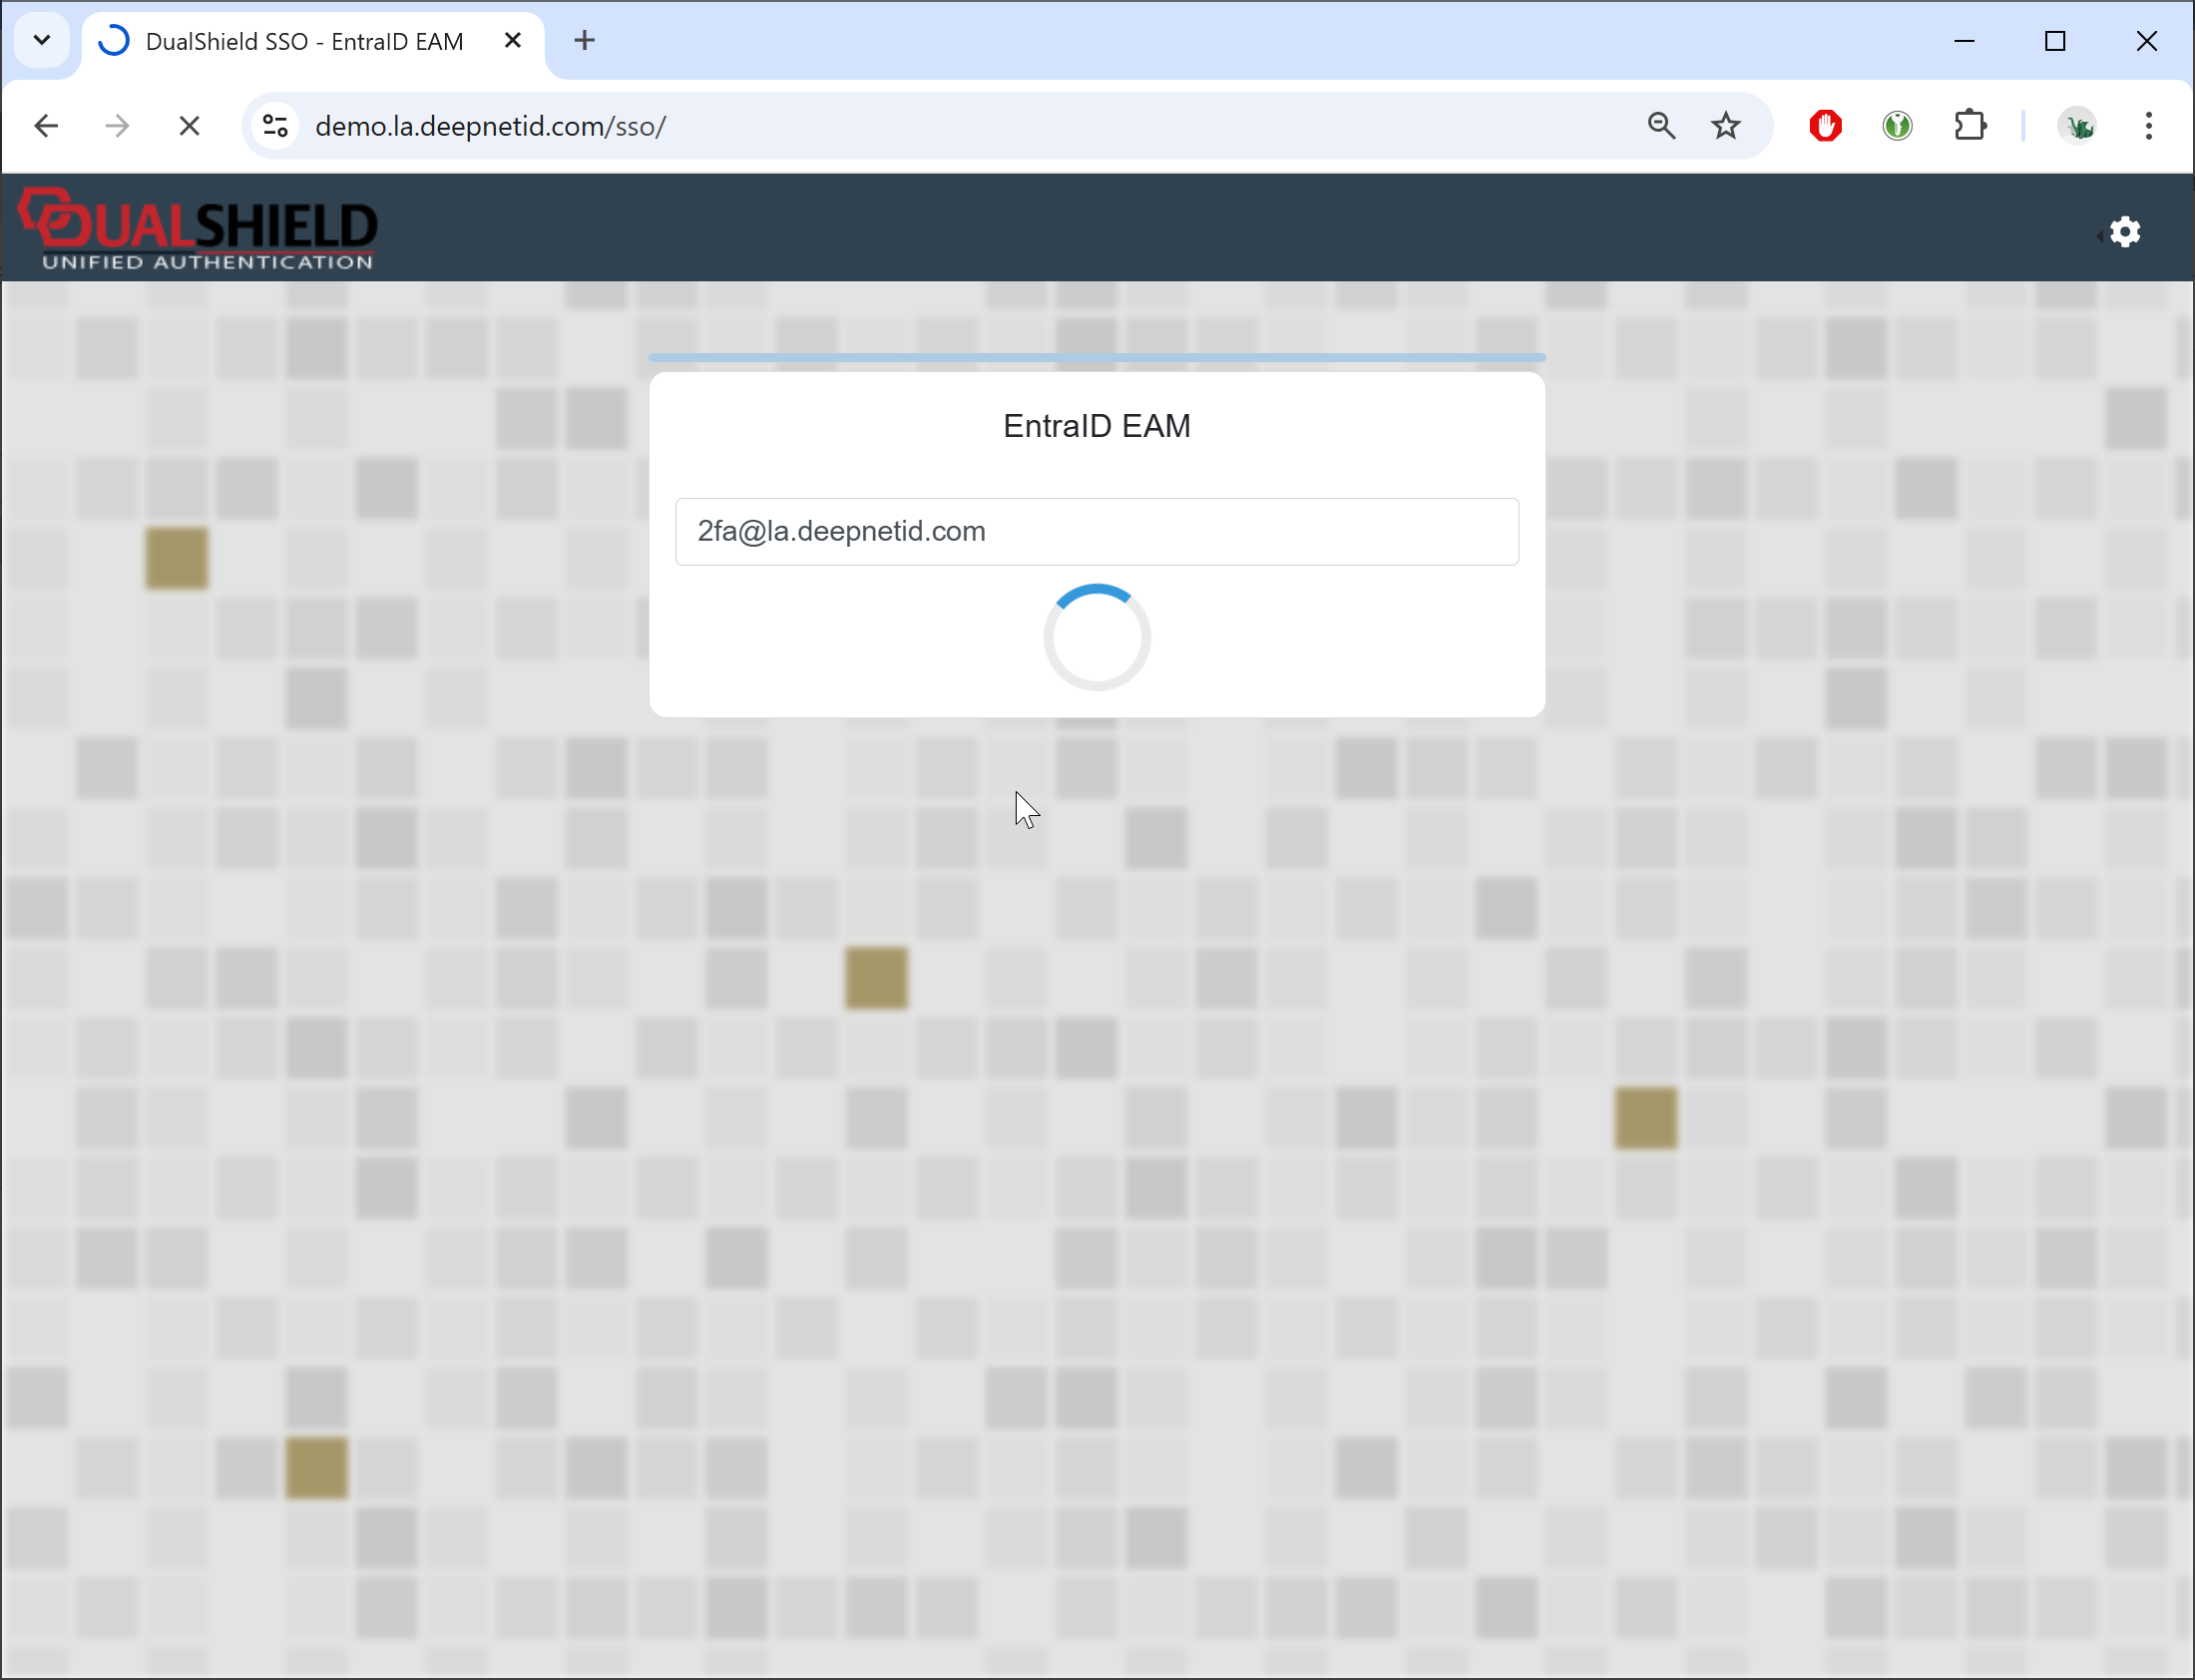Click the blue progress bar above the login card
Viewport: 2195px width, 1680px height.
(1096, 357)
